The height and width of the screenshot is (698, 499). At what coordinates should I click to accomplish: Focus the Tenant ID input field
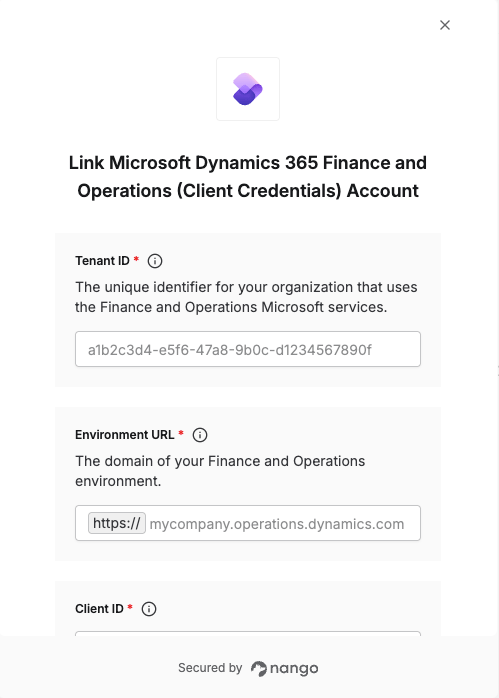coord(248,349)
